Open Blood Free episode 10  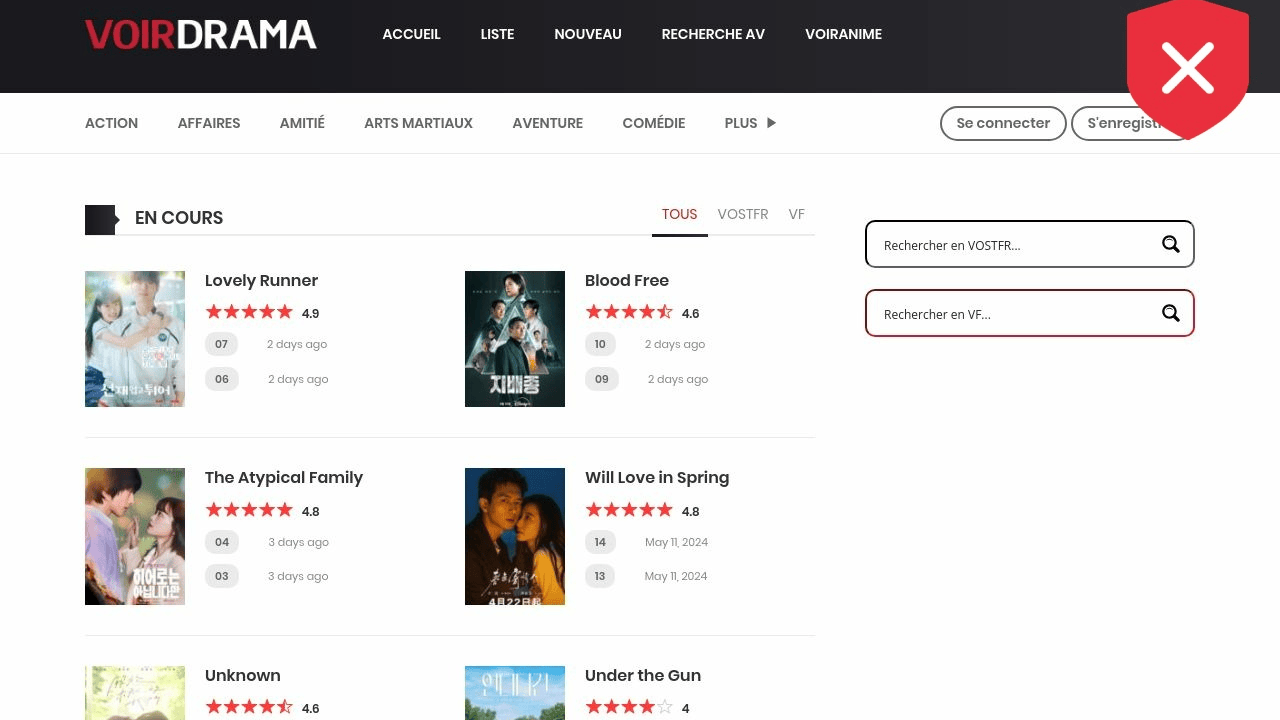pyautogui.click(x=600, y=344)
